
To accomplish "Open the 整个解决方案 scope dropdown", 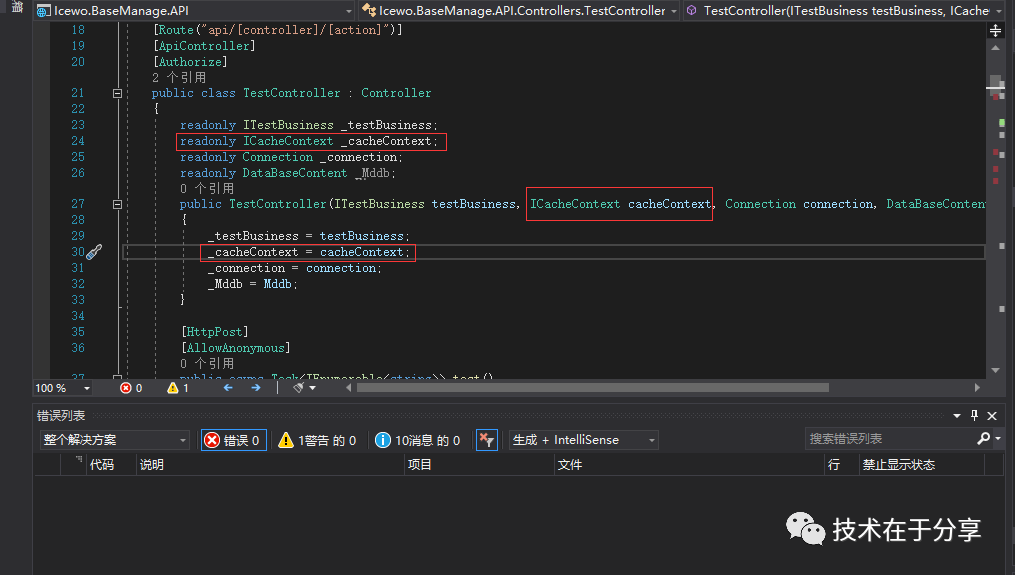I will (x=115, y=440).
